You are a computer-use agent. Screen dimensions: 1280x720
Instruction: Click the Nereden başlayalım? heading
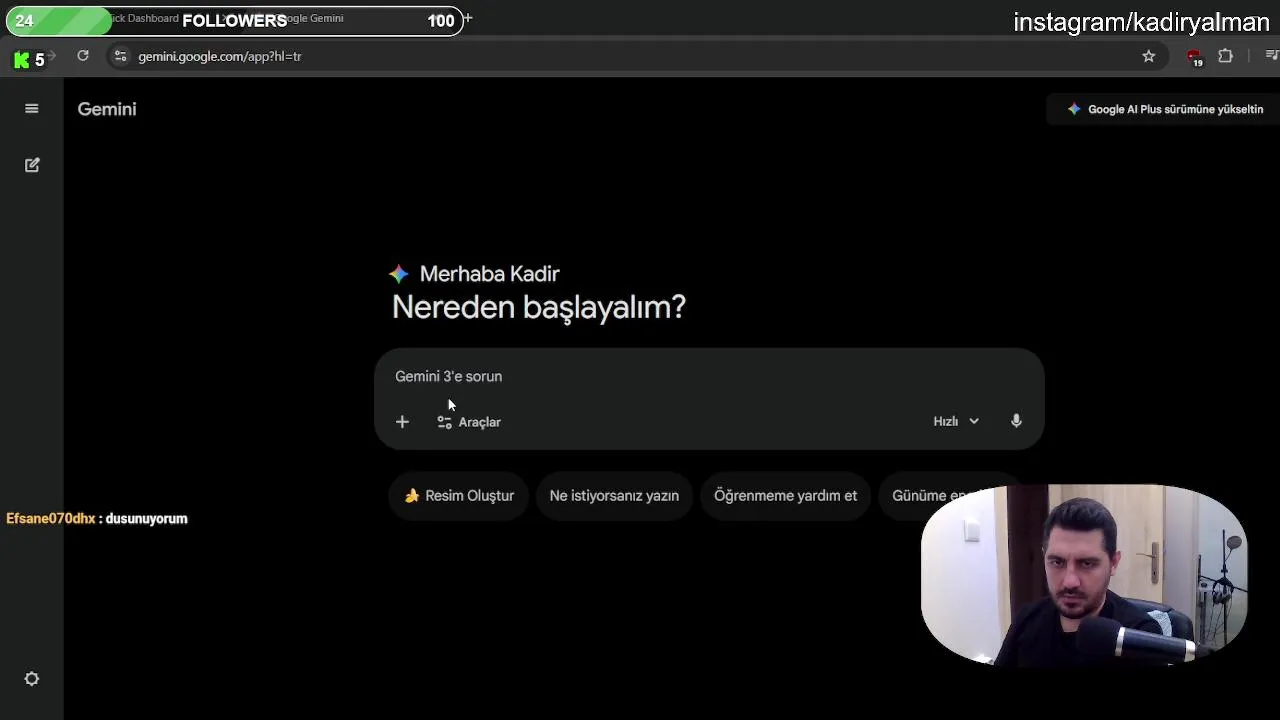tap(538, 307)
